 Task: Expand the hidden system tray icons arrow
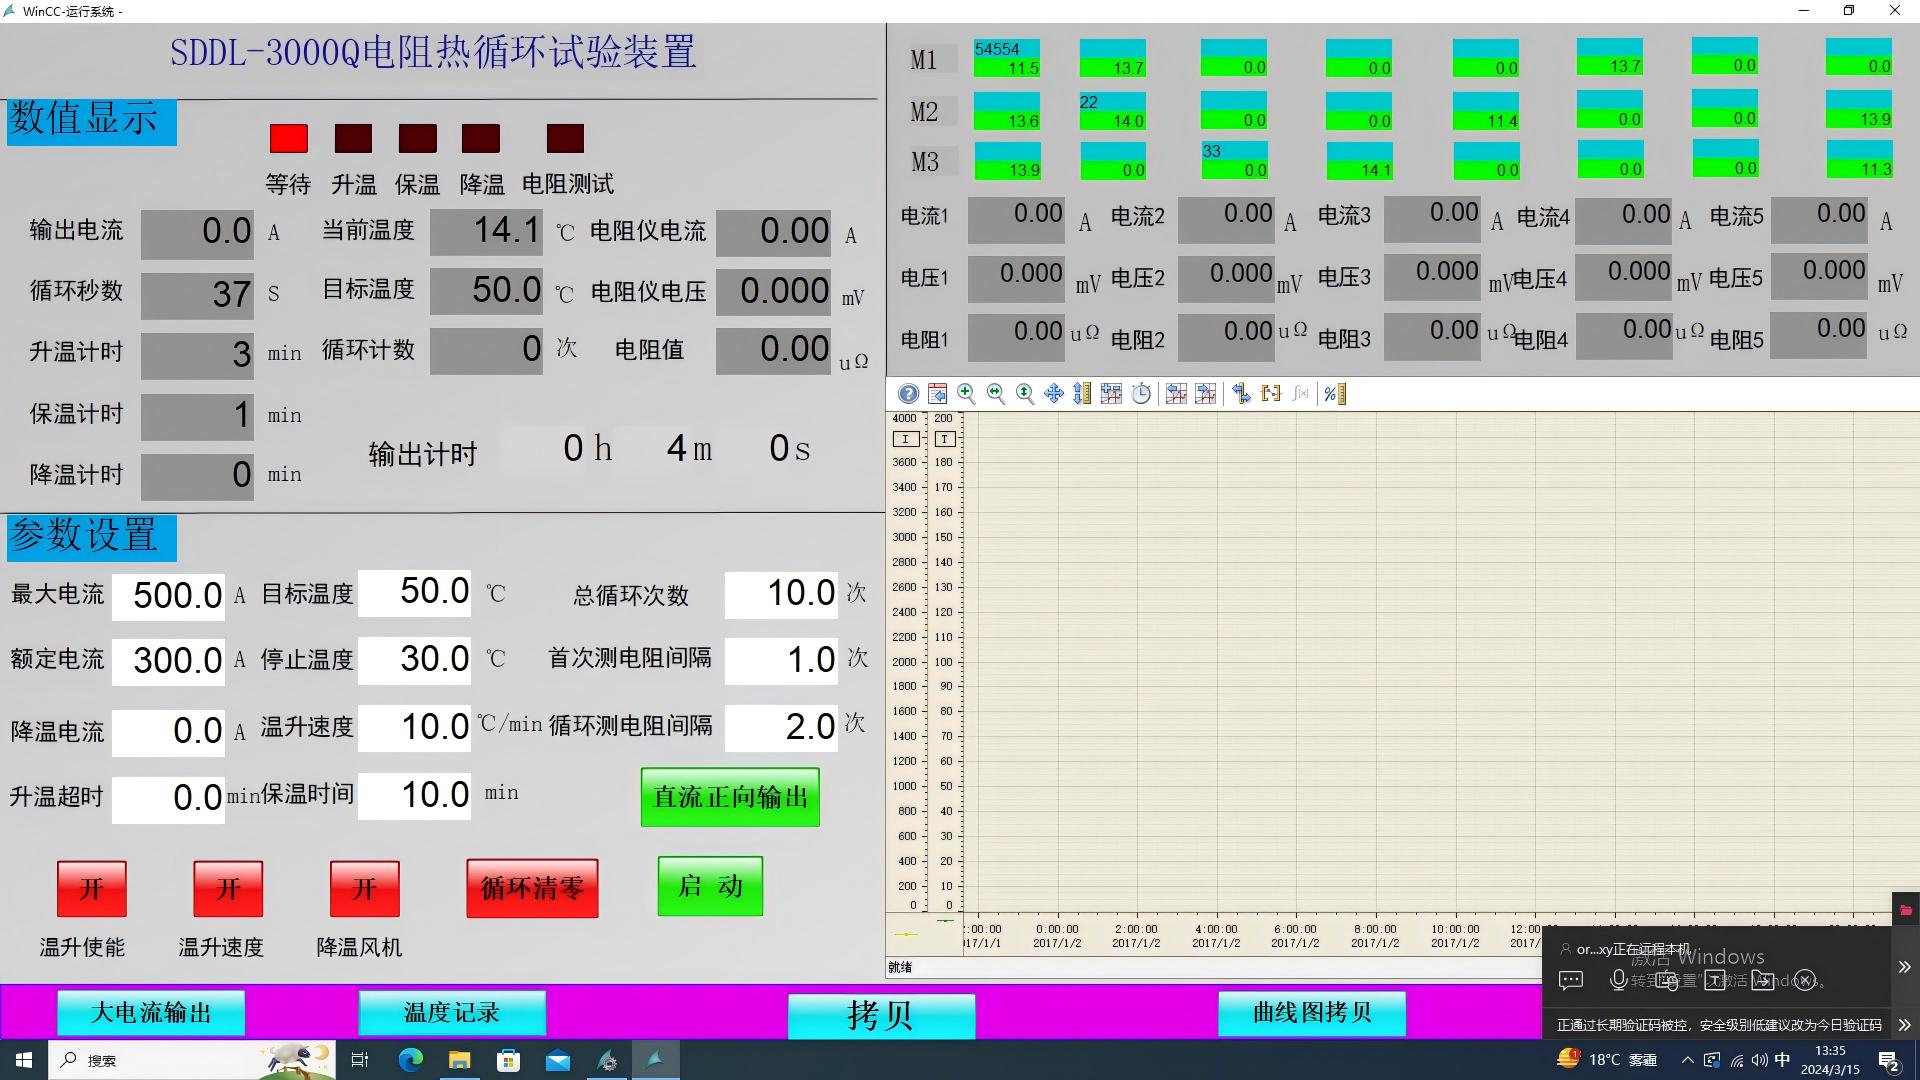point(1687,1060)
